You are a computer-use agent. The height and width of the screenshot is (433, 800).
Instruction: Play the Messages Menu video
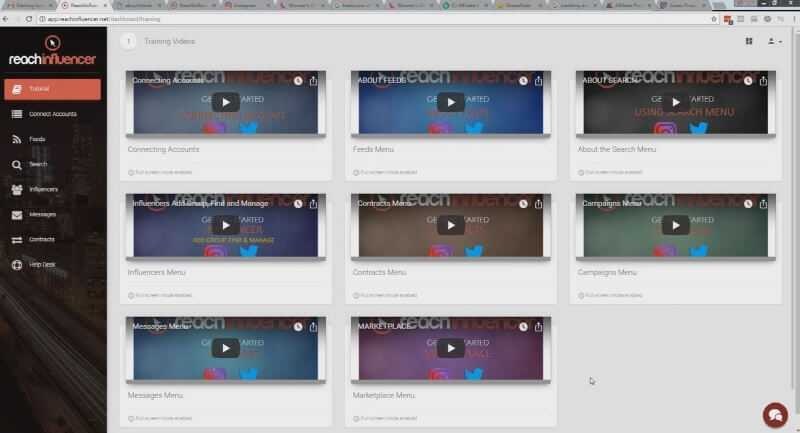coord(226,348)
